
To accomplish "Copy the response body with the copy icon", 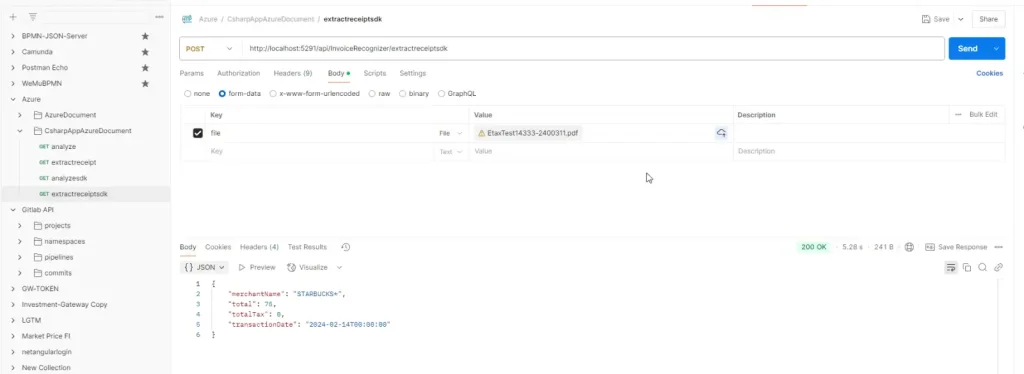I will (x=967, y=268).
